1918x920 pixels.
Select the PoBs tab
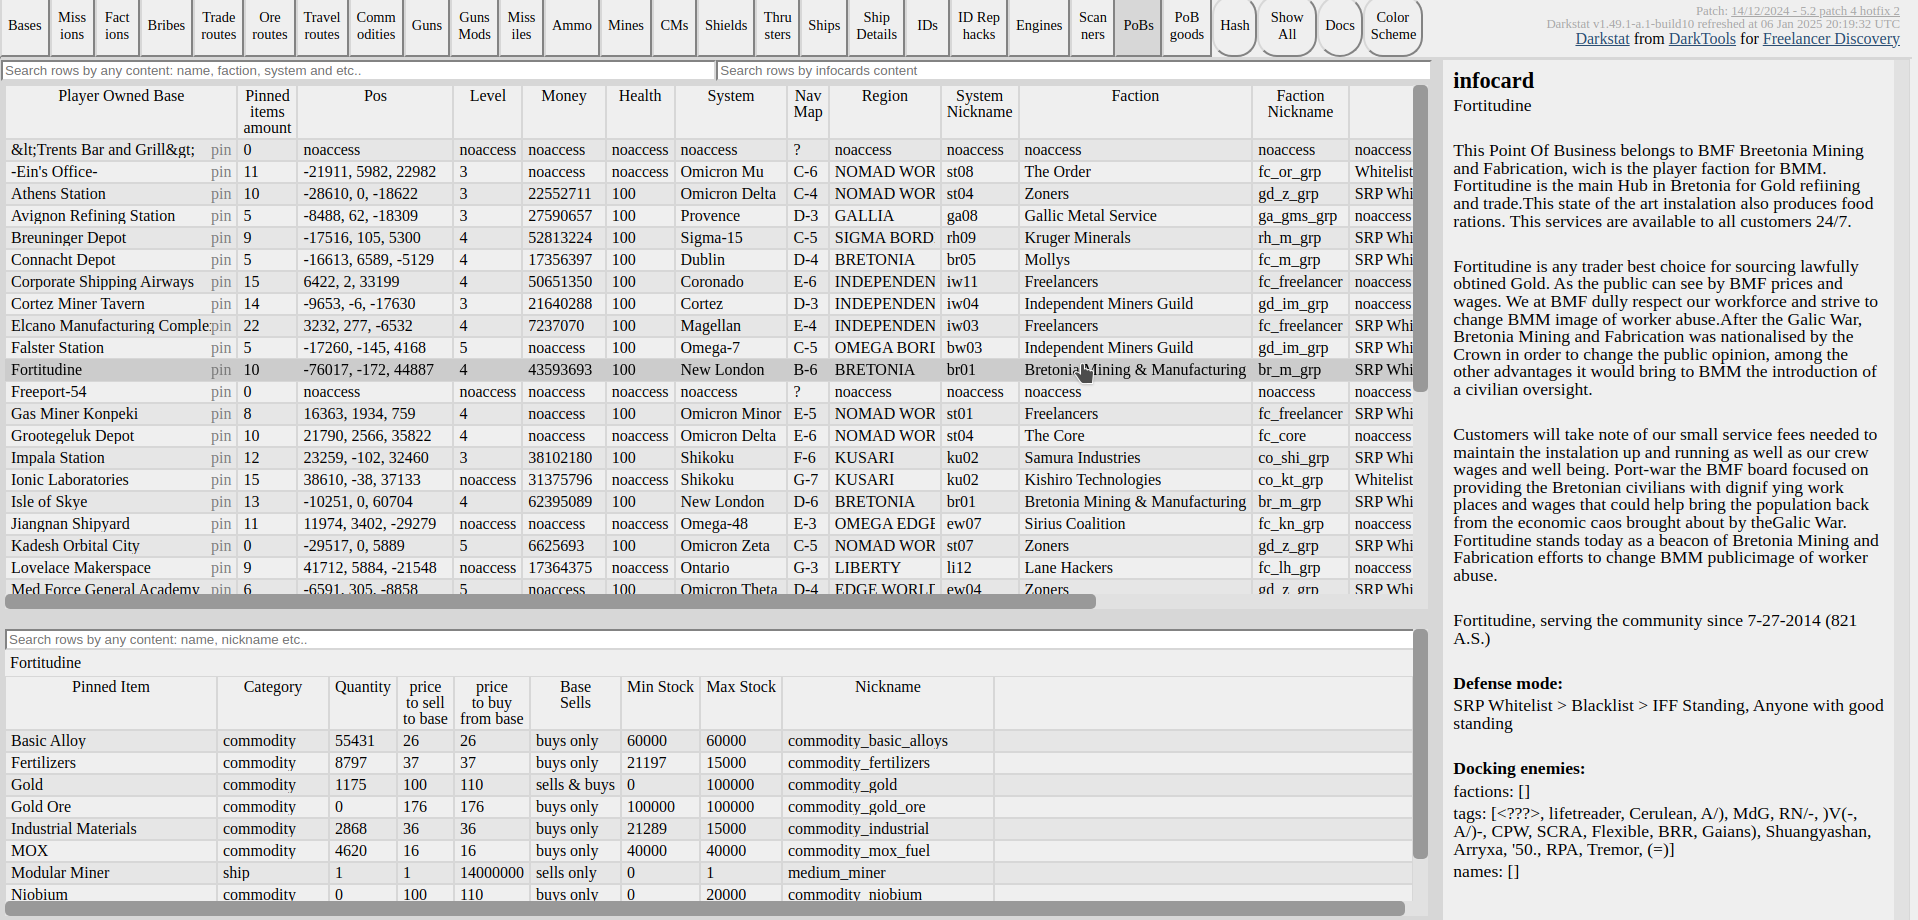(1139, 26)
